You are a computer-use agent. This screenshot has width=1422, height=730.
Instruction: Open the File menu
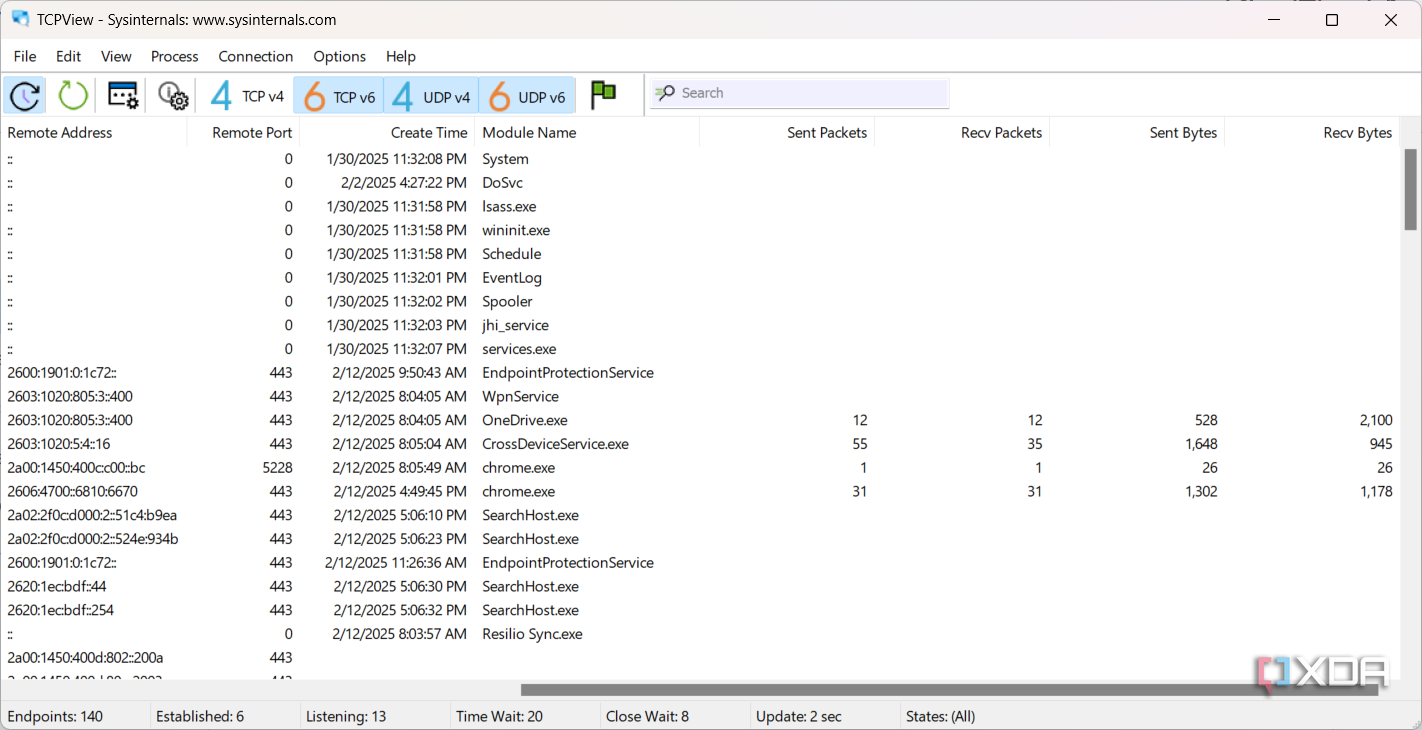tap(25, 56)
